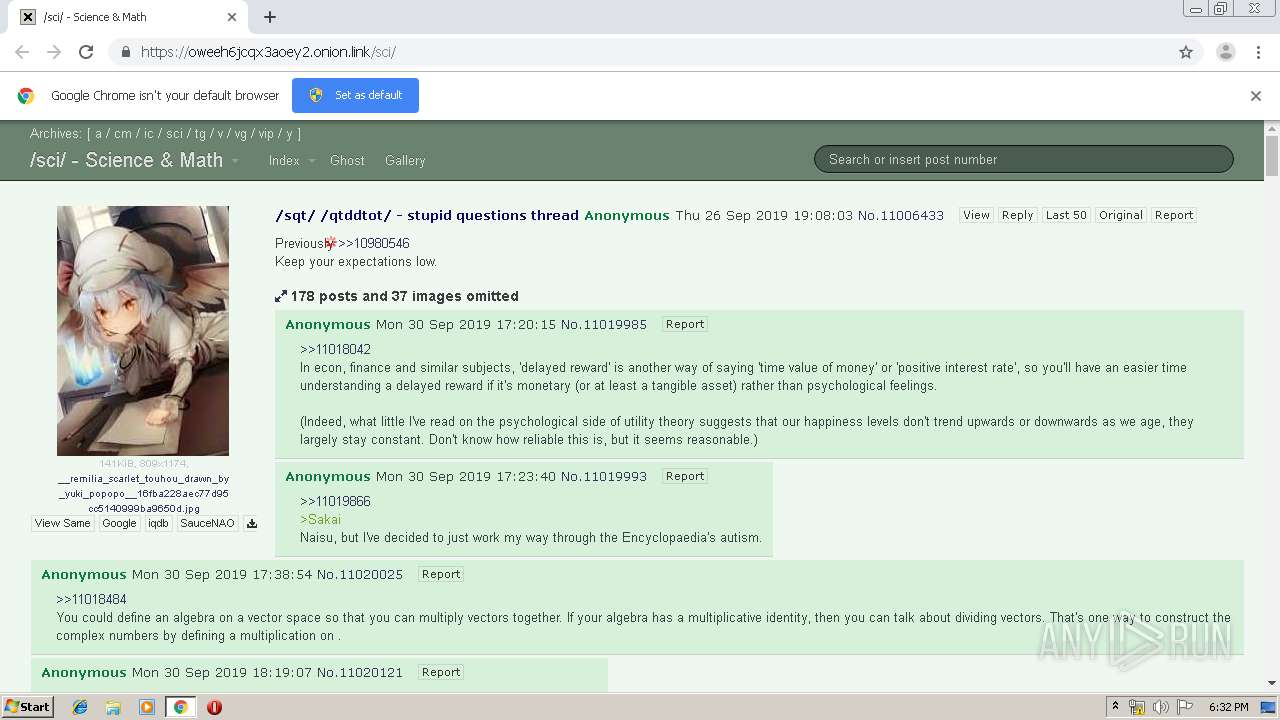Go to the 'vip' archive board
The height and width of the screenshot is (720, 1280).
[x=266, y=133]
